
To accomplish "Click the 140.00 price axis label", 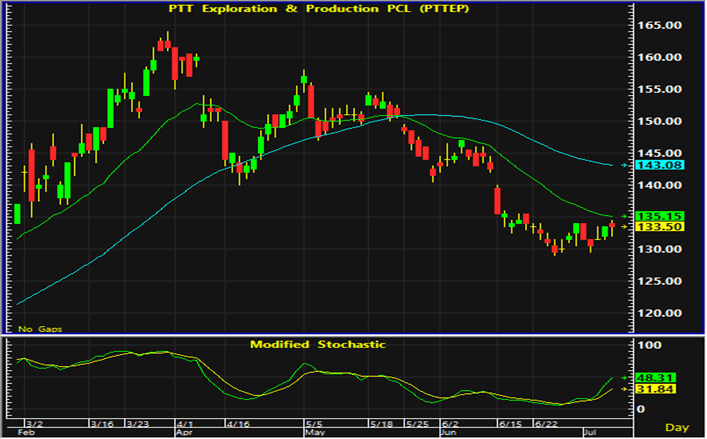I will click(659, 185).
